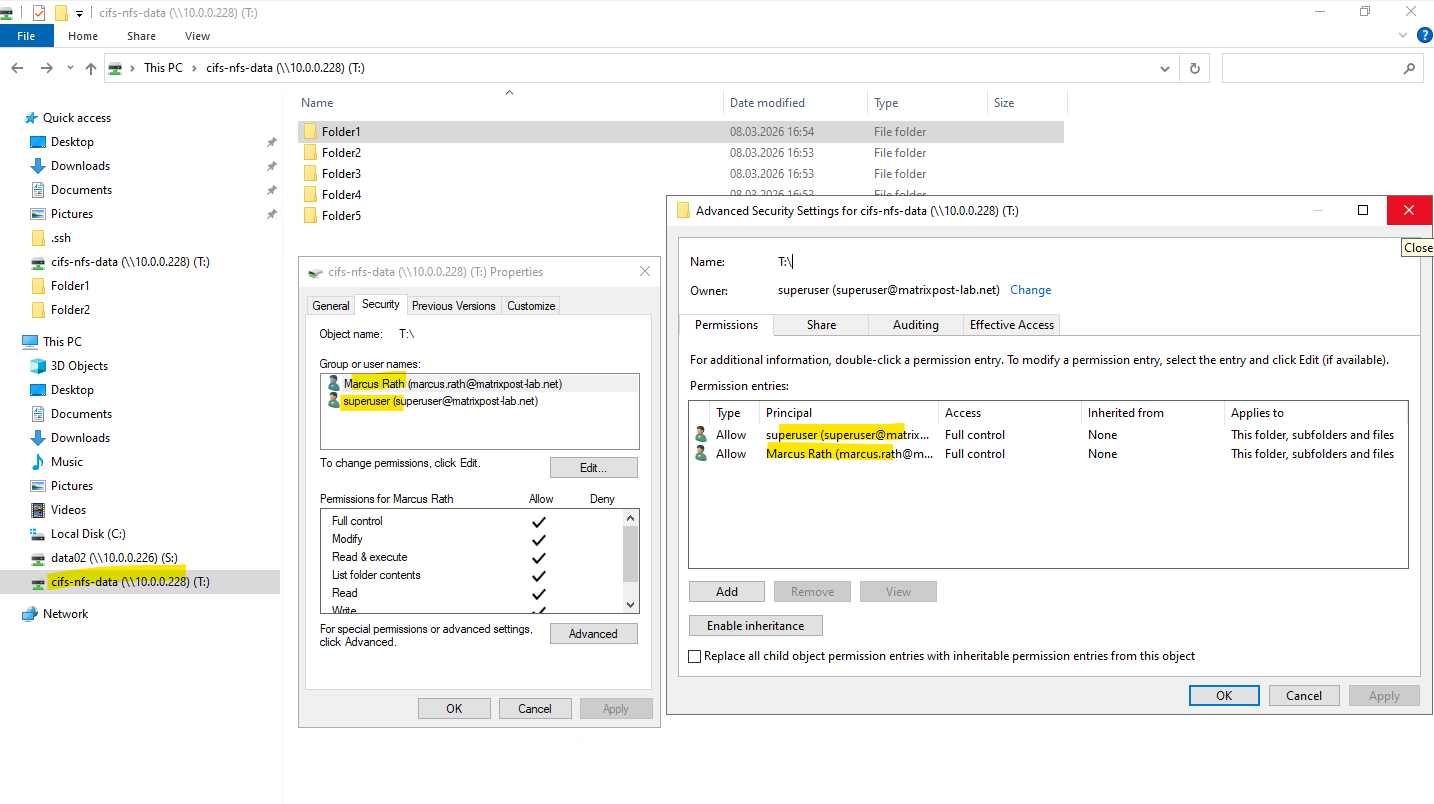Image resolution: width=1434 pixels, height=804 pixels.
Task: Switch to the Effective Access tab
Action: pos(1011,325)
